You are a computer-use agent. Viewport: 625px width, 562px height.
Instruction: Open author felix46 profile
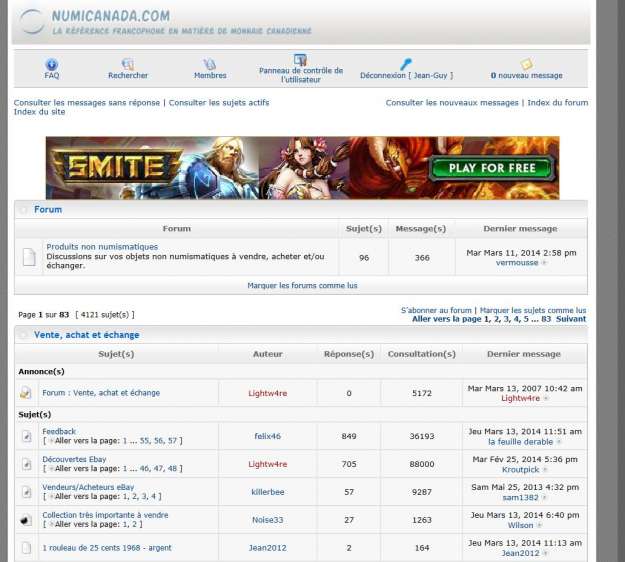(267, 436)
